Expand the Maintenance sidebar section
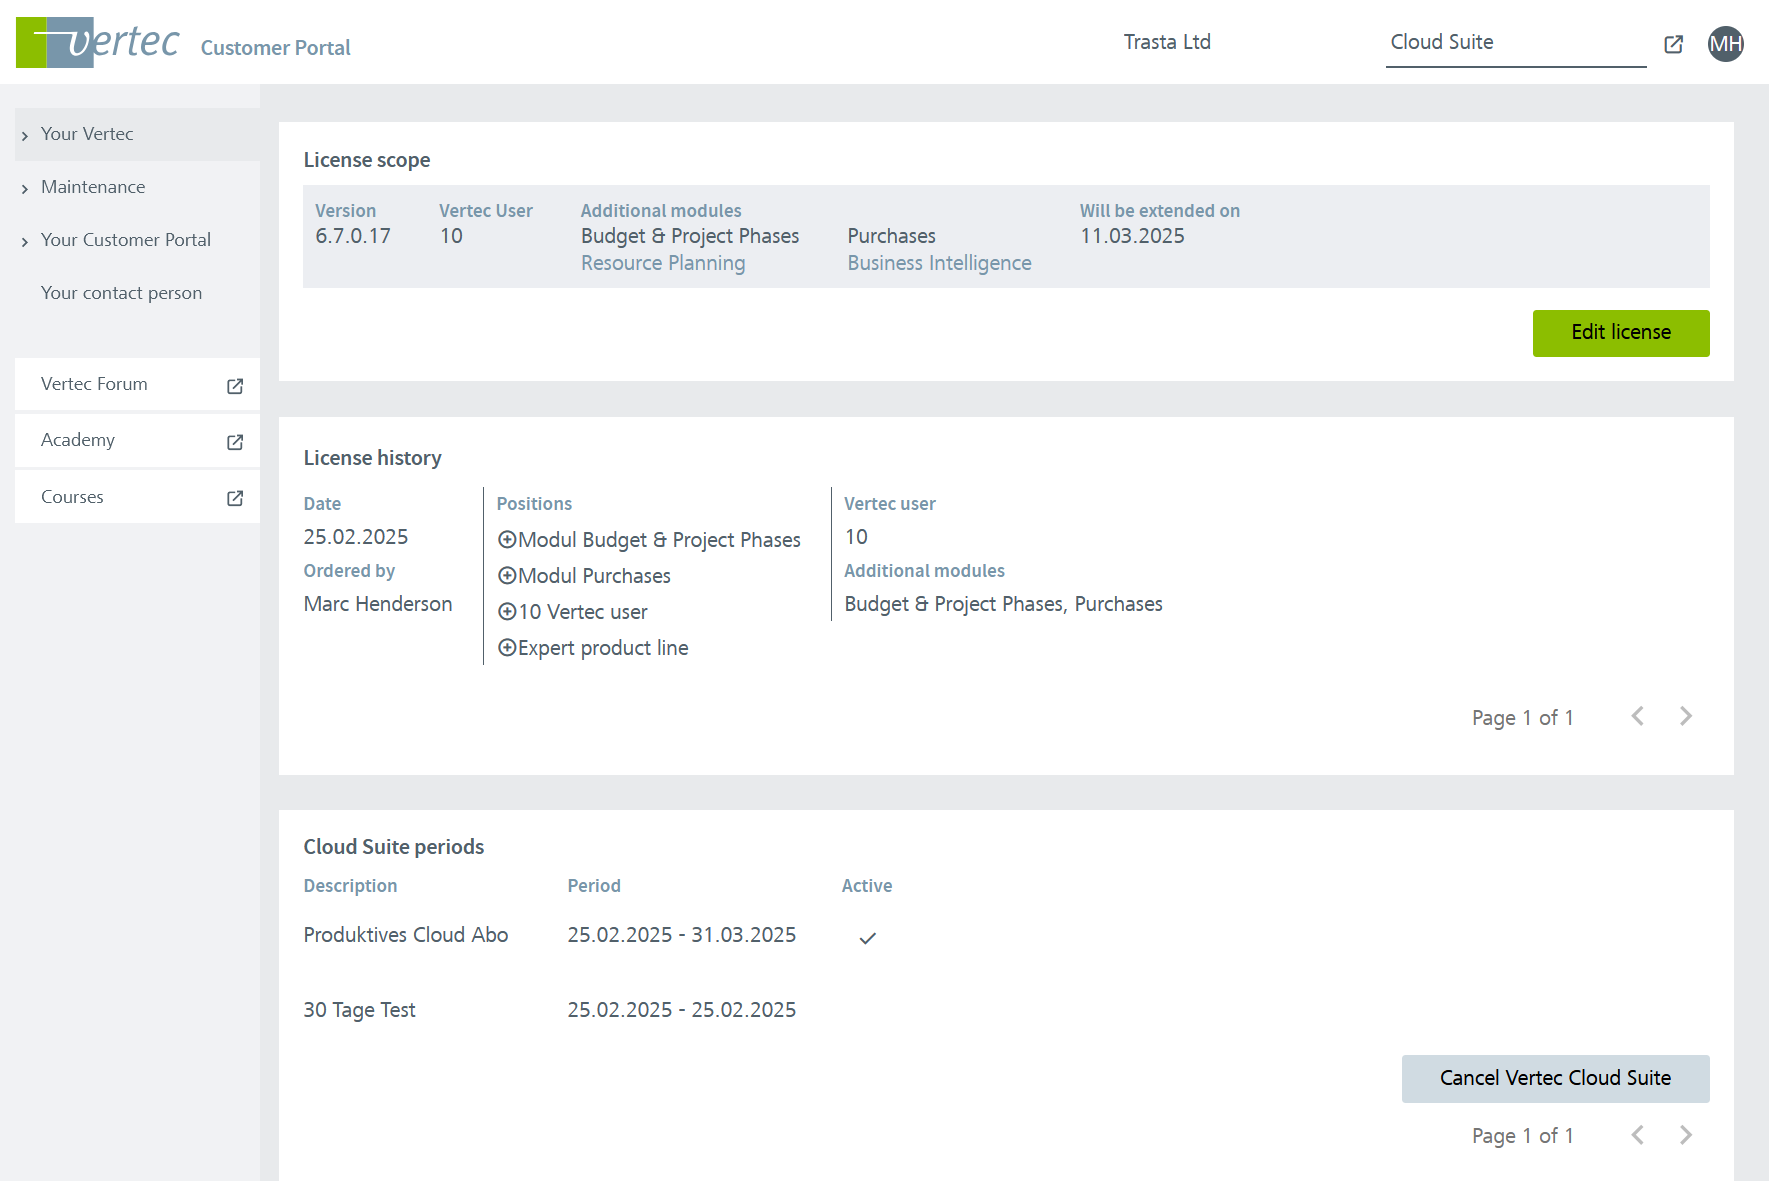 coord(93,187)
